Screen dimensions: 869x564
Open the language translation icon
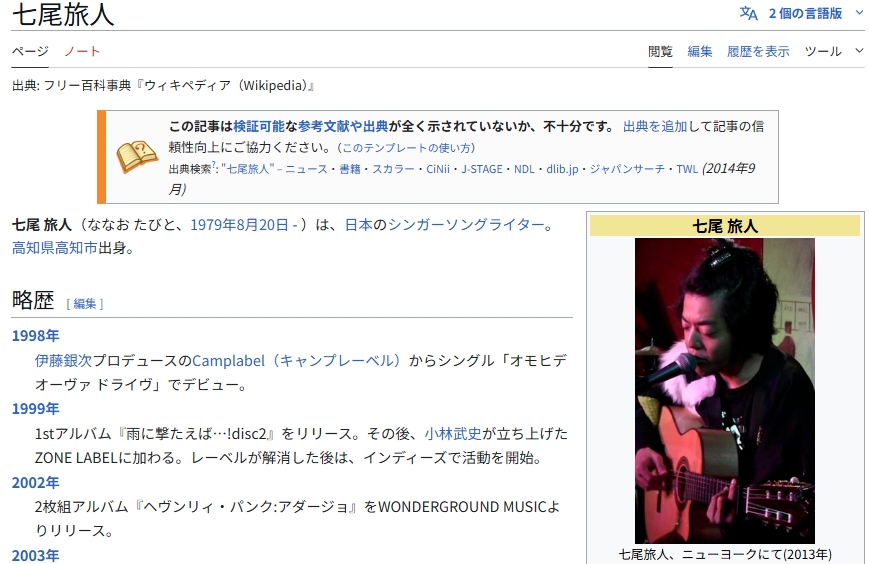748,13
